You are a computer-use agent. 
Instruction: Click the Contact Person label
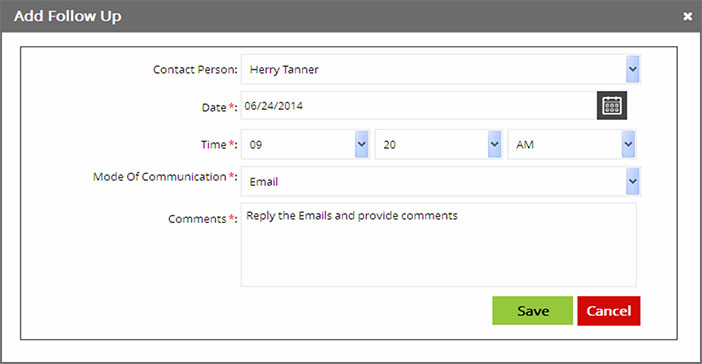(x=195, y=69)
